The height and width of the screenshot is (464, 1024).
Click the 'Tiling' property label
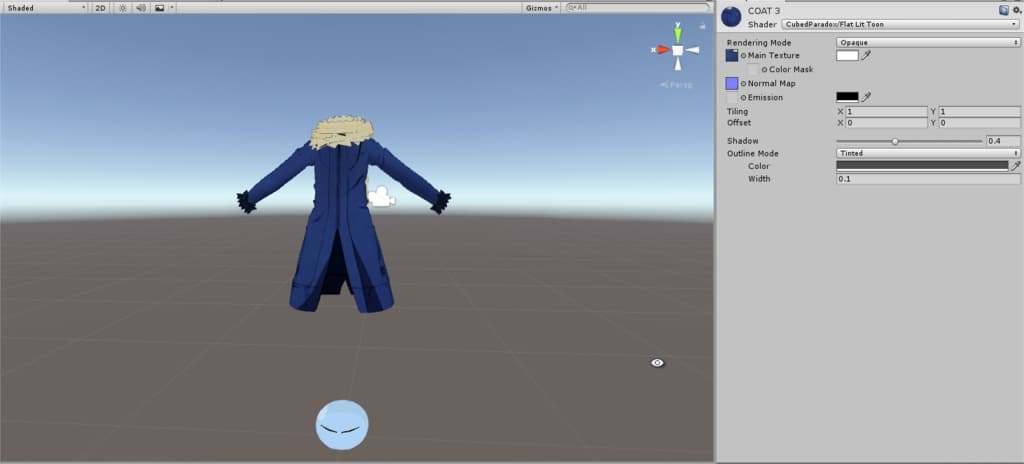pyautogui.click(x=737, y=112)
